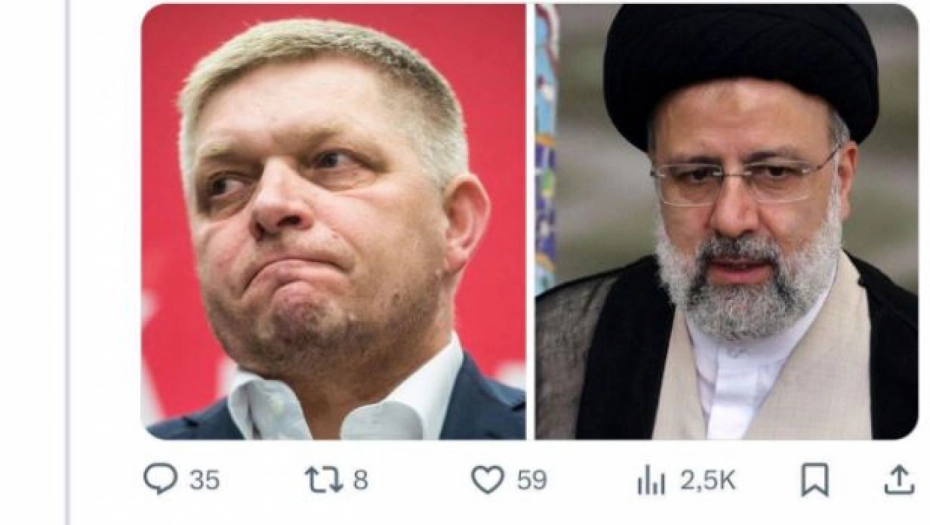Open view analytics via the bar chart icon

click(x=651, y=480)
